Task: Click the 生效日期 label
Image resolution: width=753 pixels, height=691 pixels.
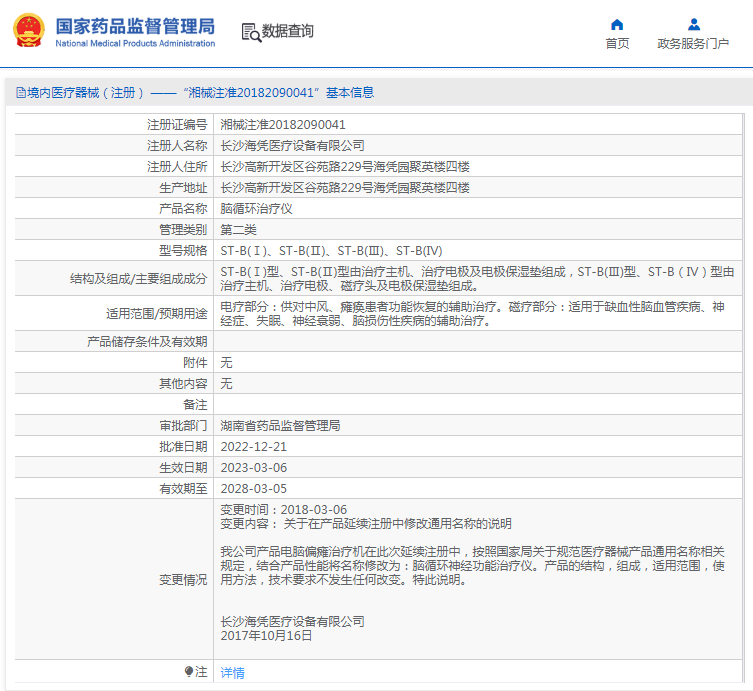Action: 183,468
